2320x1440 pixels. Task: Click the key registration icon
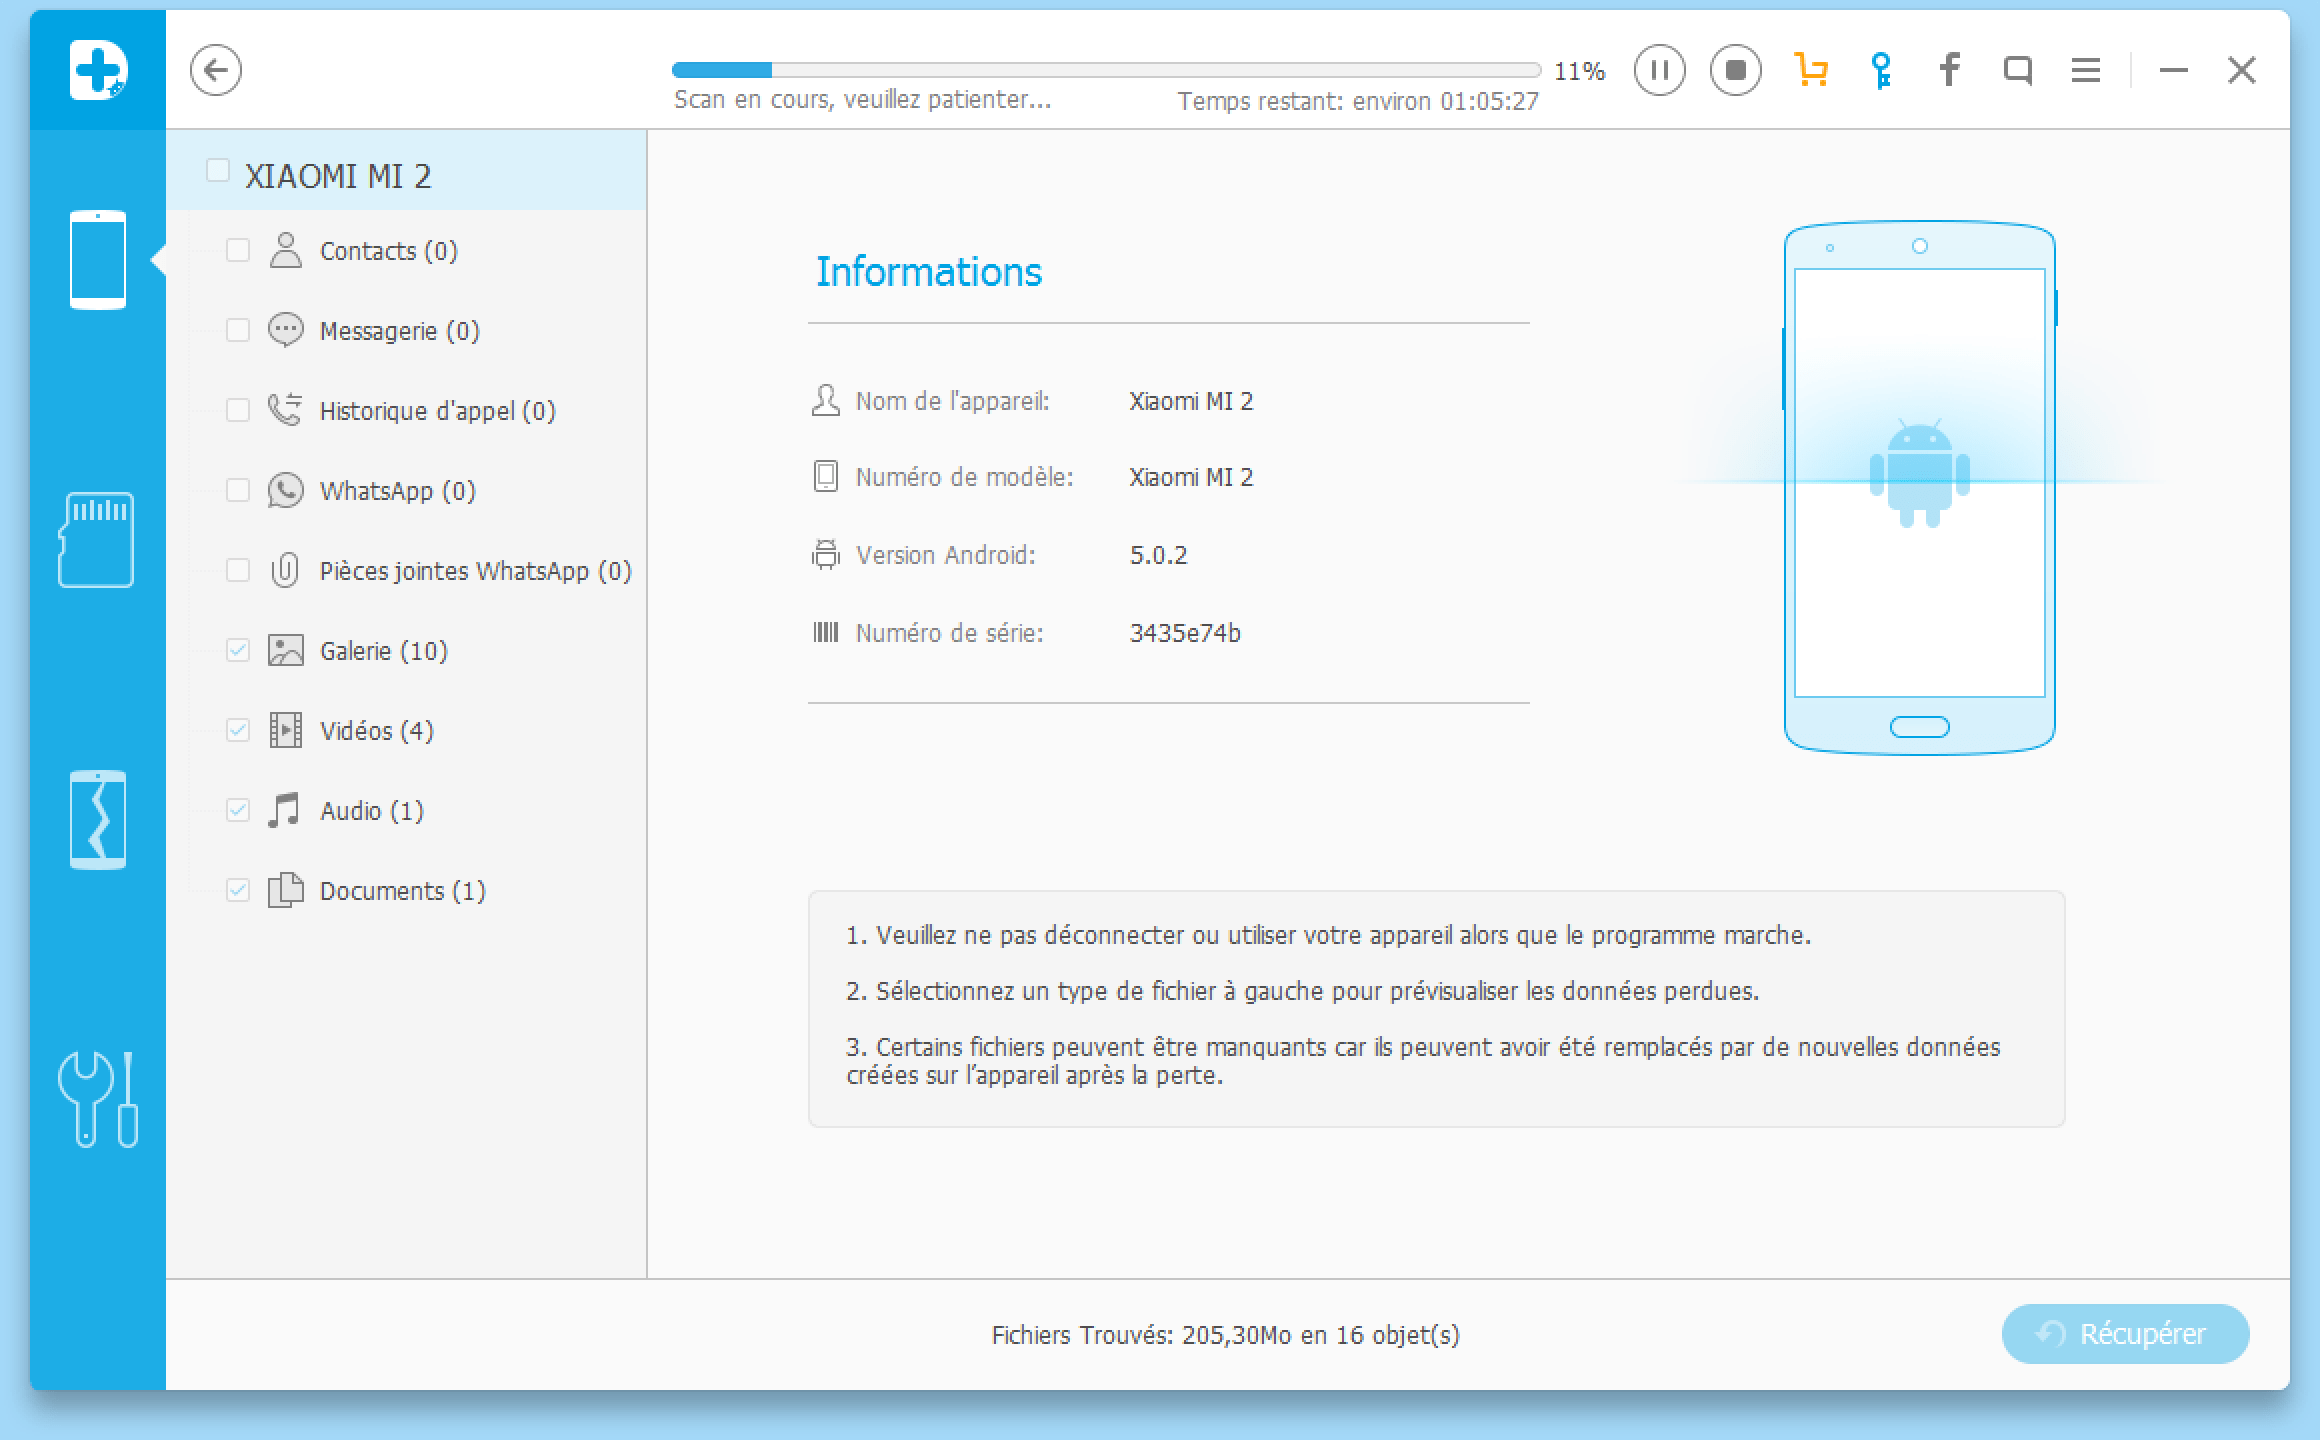coord(1881,70)
